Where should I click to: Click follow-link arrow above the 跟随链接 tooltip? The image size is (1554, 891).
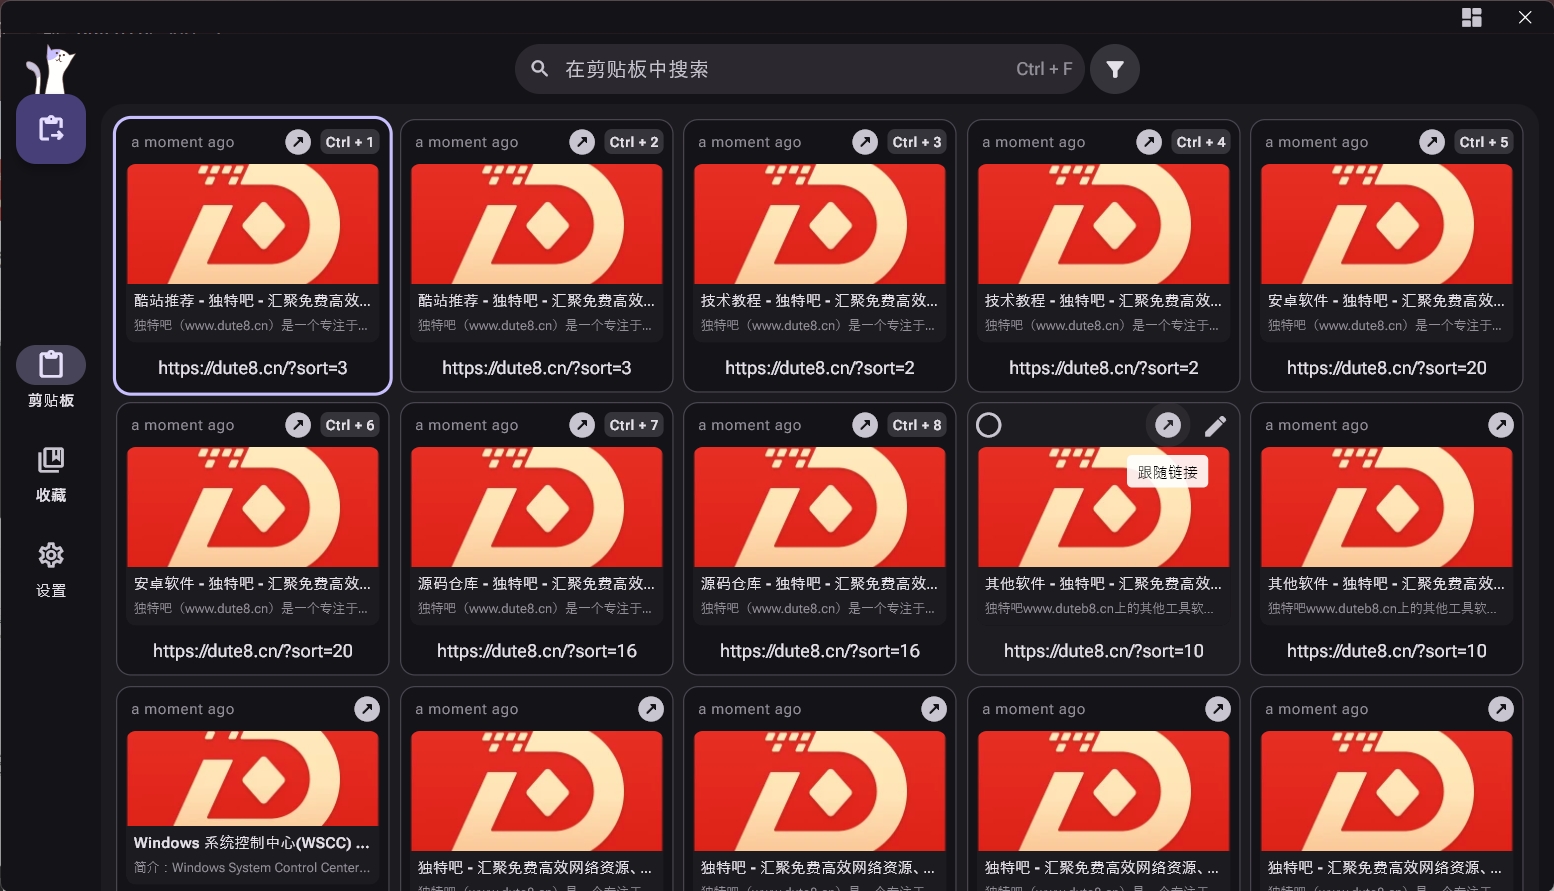tap(1168, 425)
